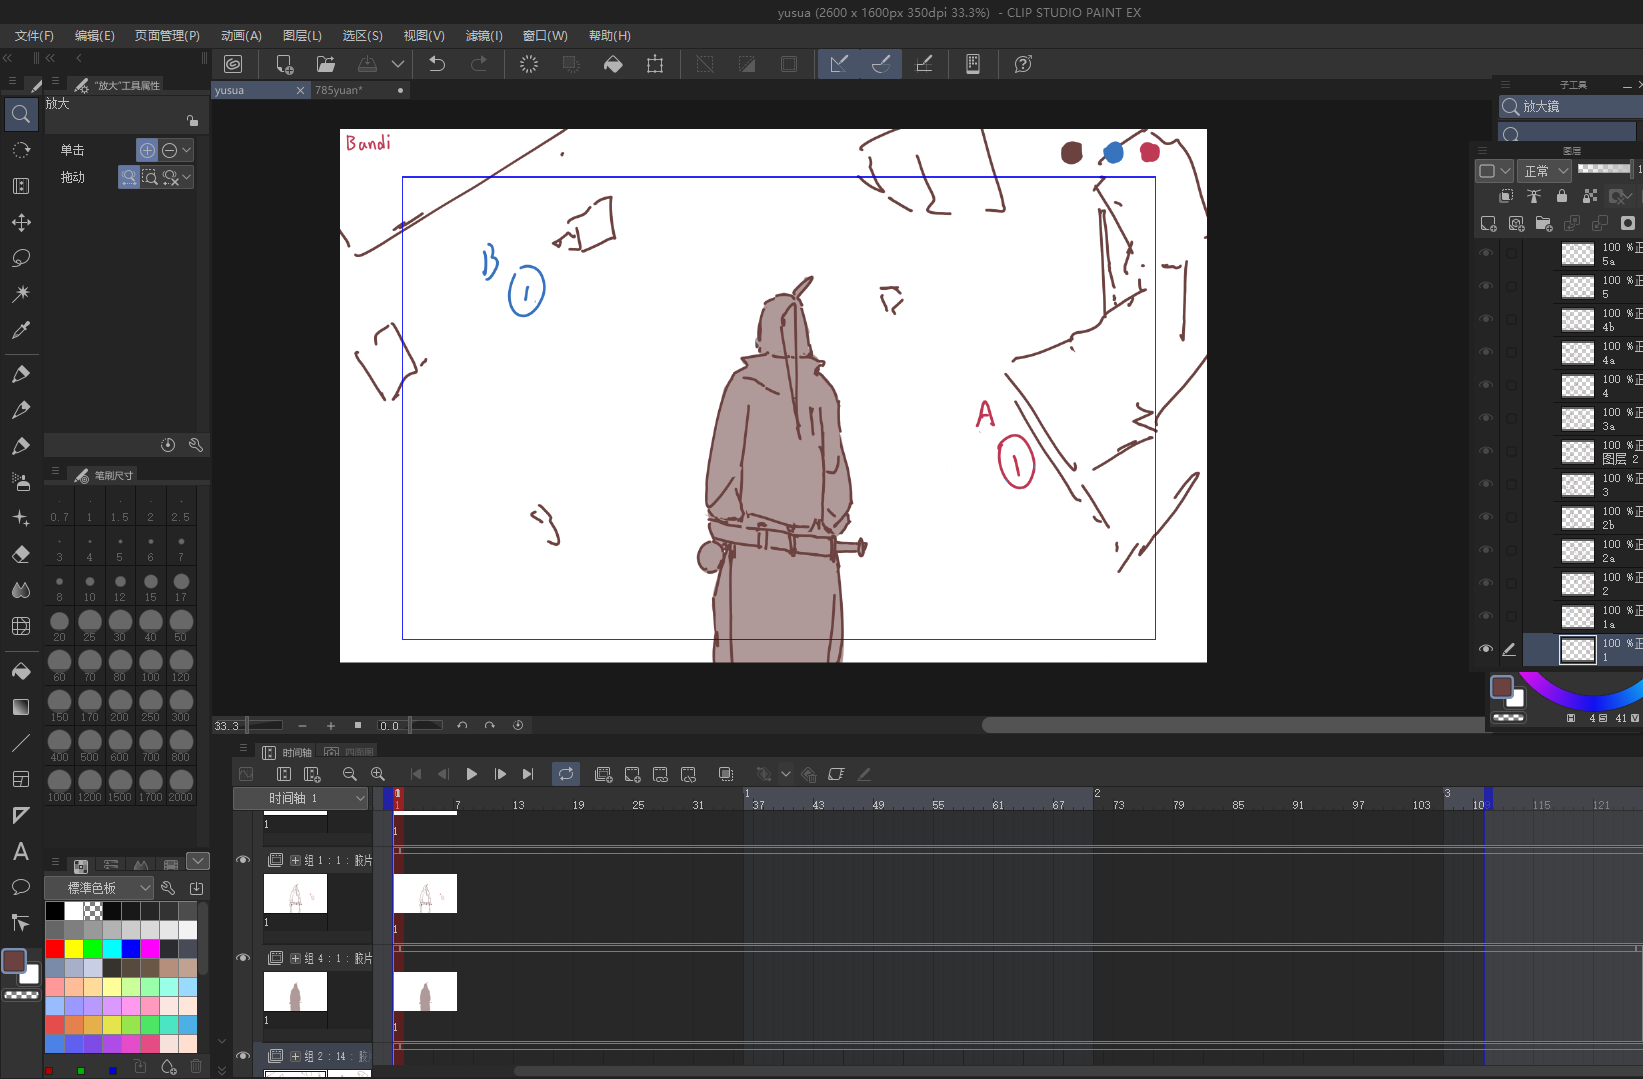Open the 图层(L) menu

click(x=302, y=35)
